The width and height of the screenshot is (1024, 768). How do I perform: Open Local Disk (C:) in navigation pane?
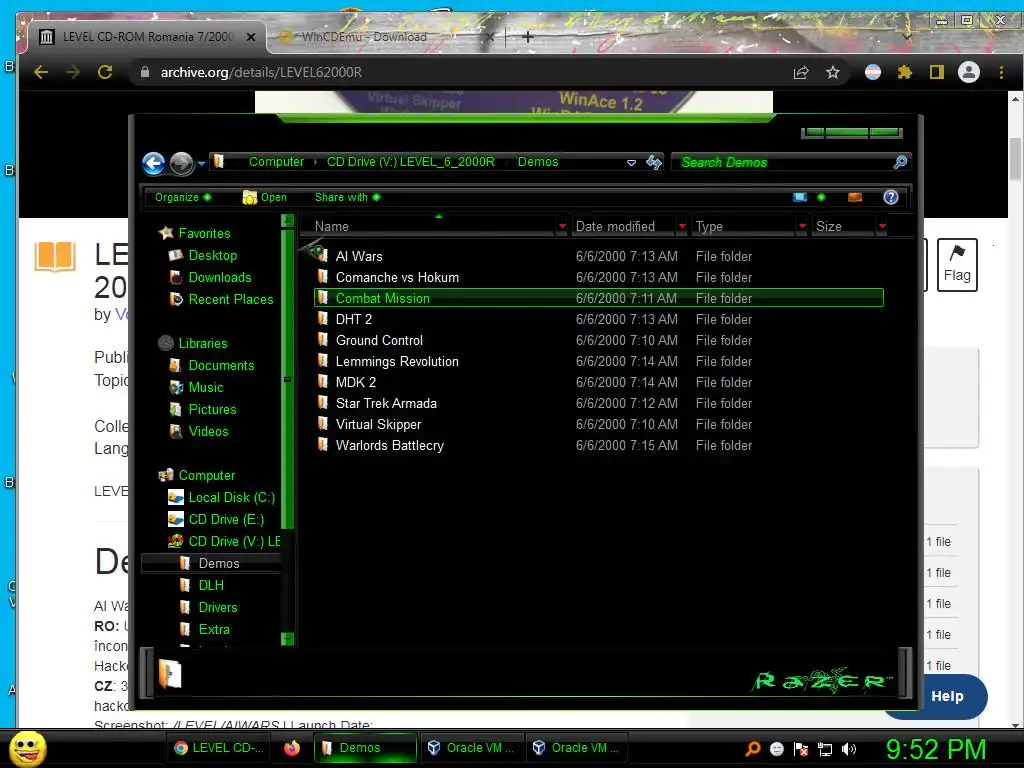click(231, 497)
